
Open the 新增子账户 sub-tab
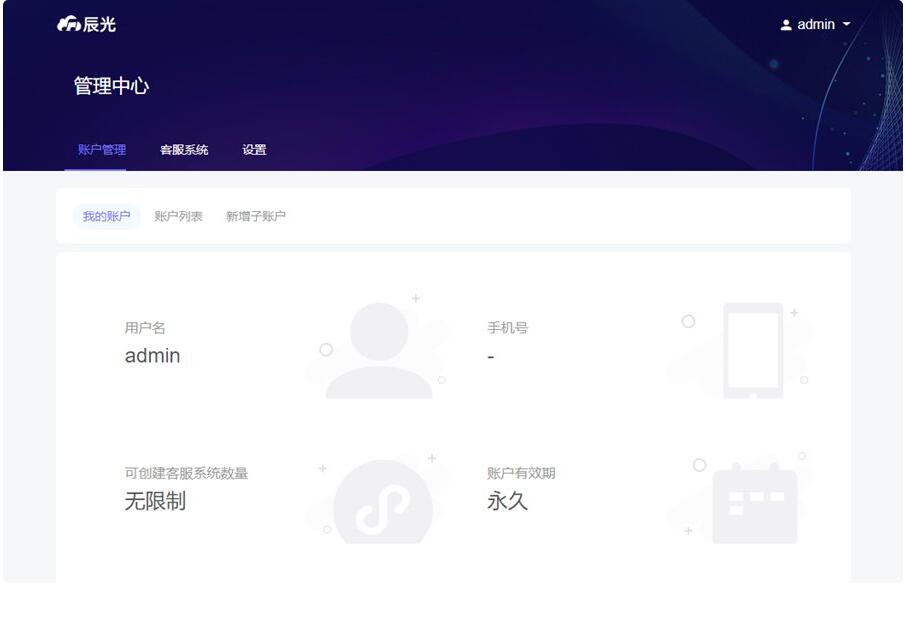click(x=255, y=216)
